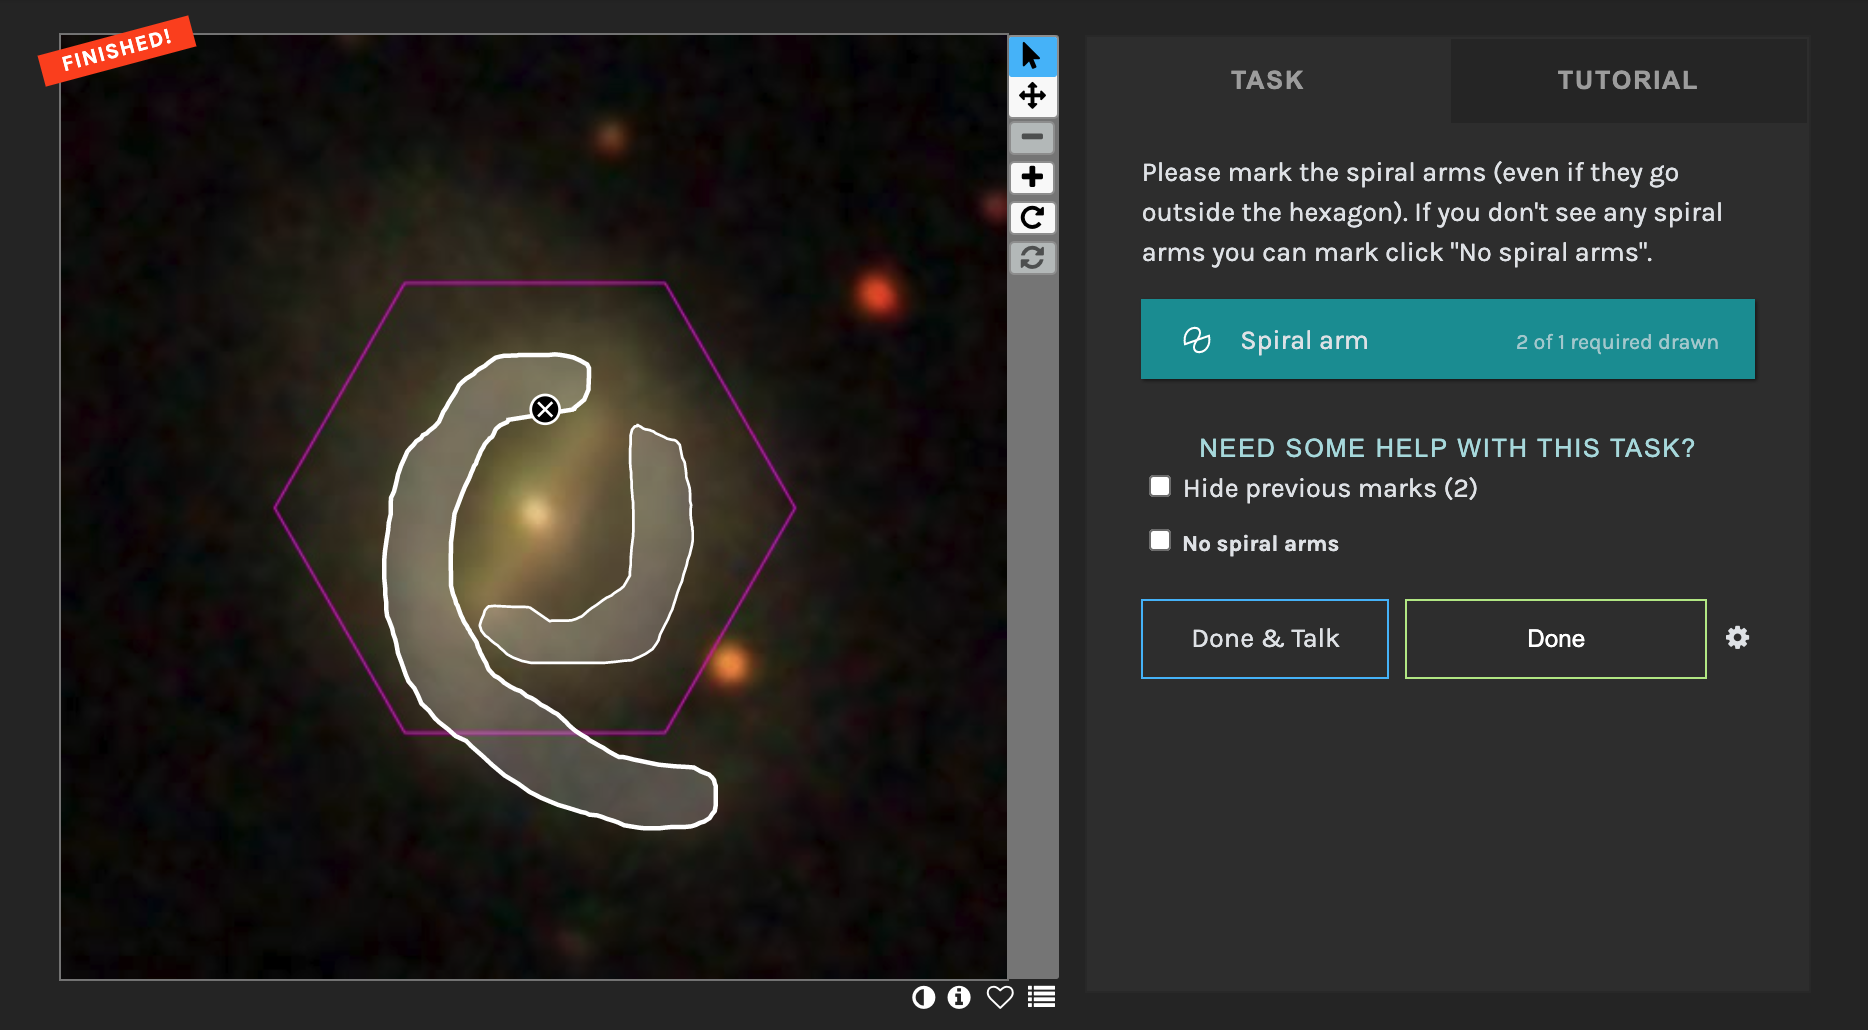Add subject to favorites with heart

coord(1000,997)
